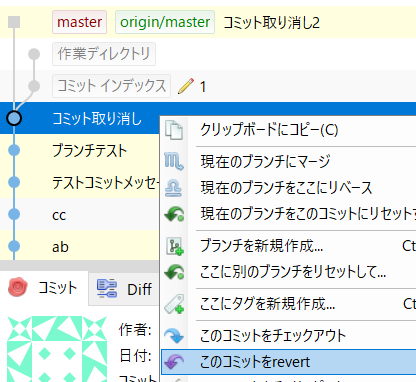Choose このコミットをチェックアウト
The height and width of the screenshot is (382, 416).
tap(289, 335)
